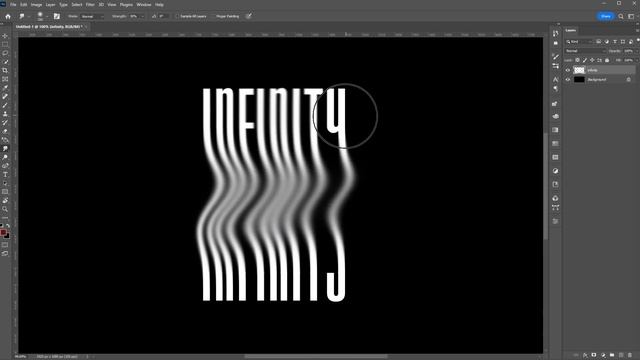
Task: Toggle lock position
Action: coord(592,60)
